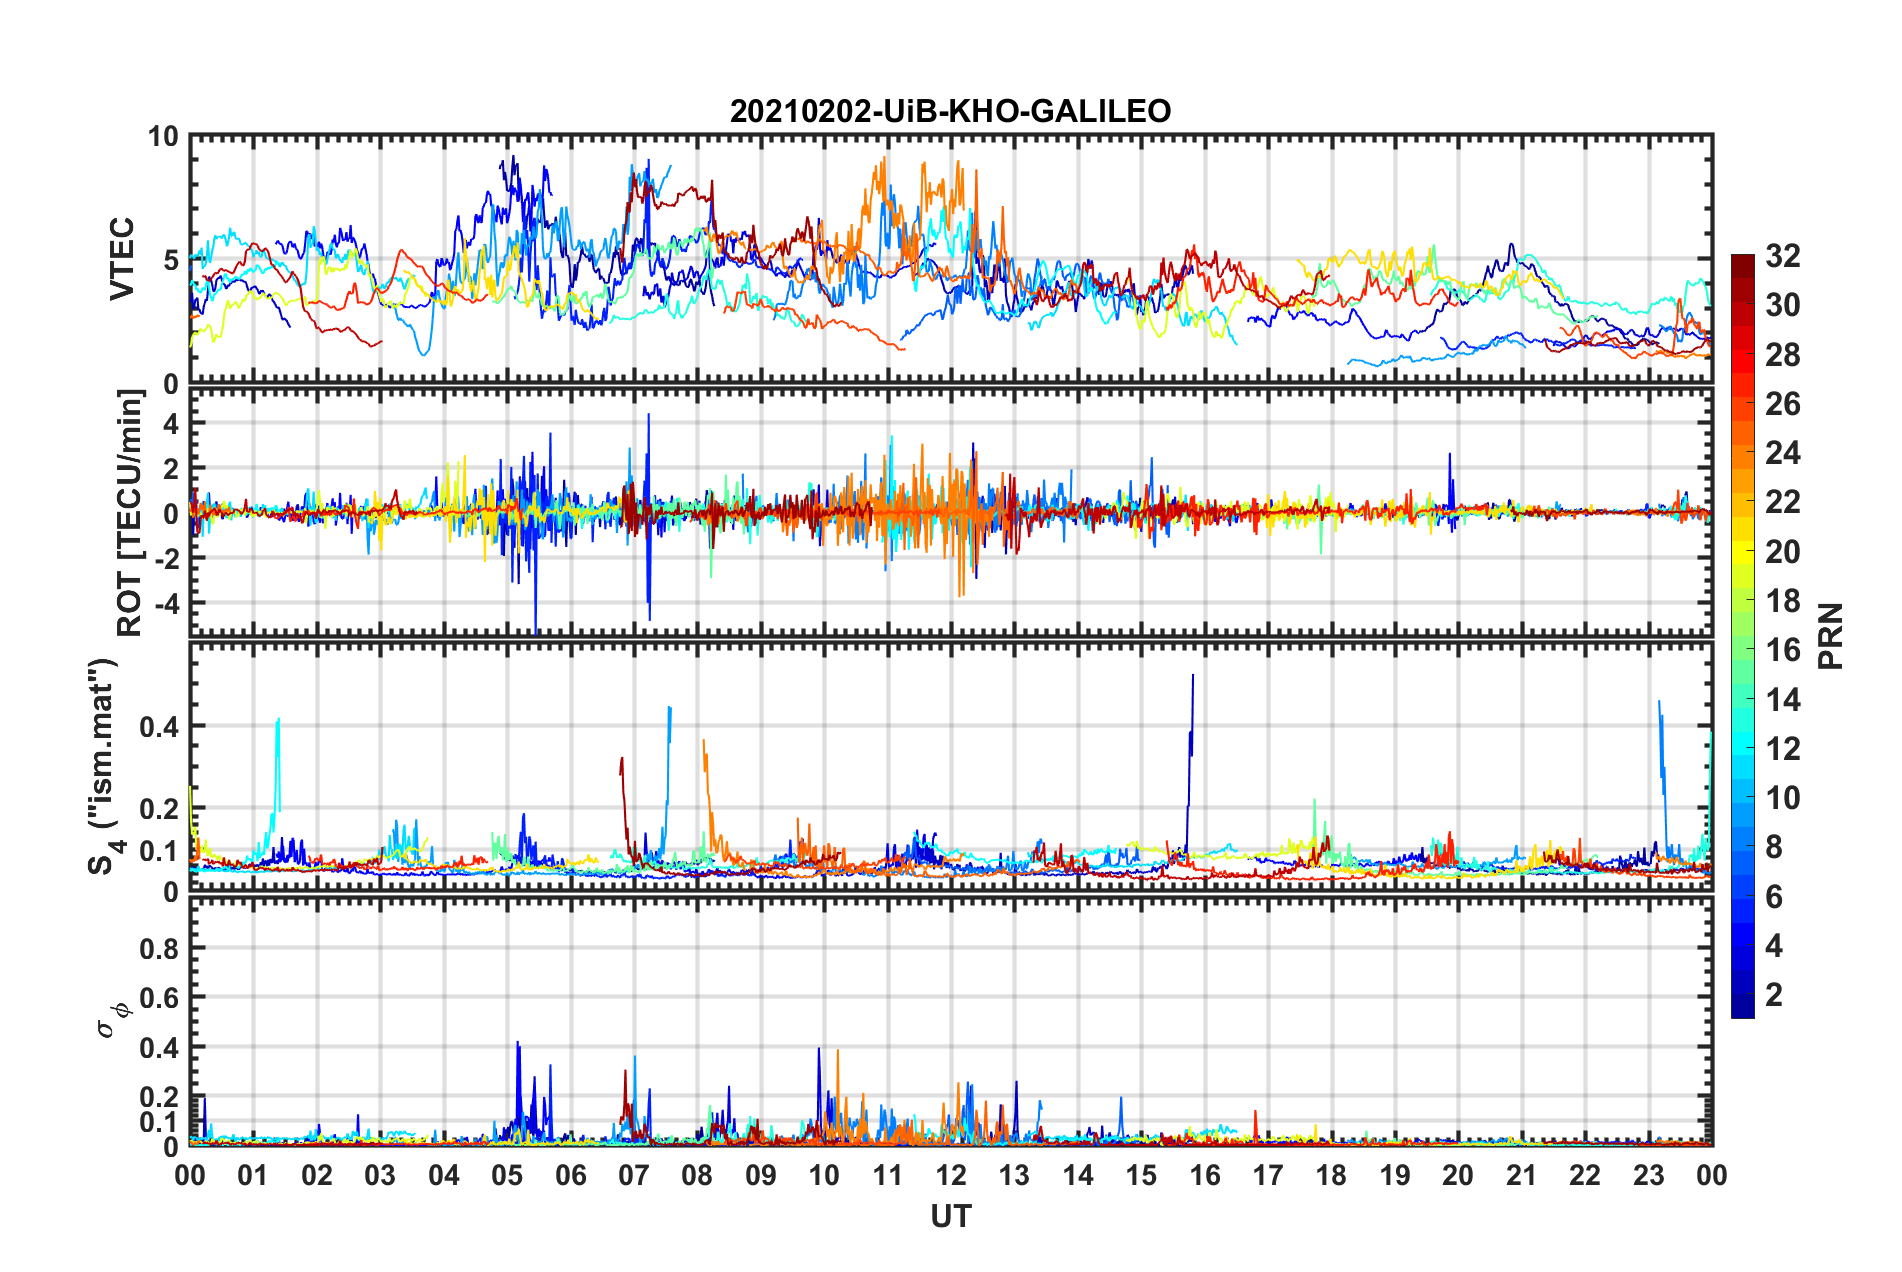1902x1272 pixels.
Task: Click the sigma phi axis label
Action: [x=112, y=1019]
